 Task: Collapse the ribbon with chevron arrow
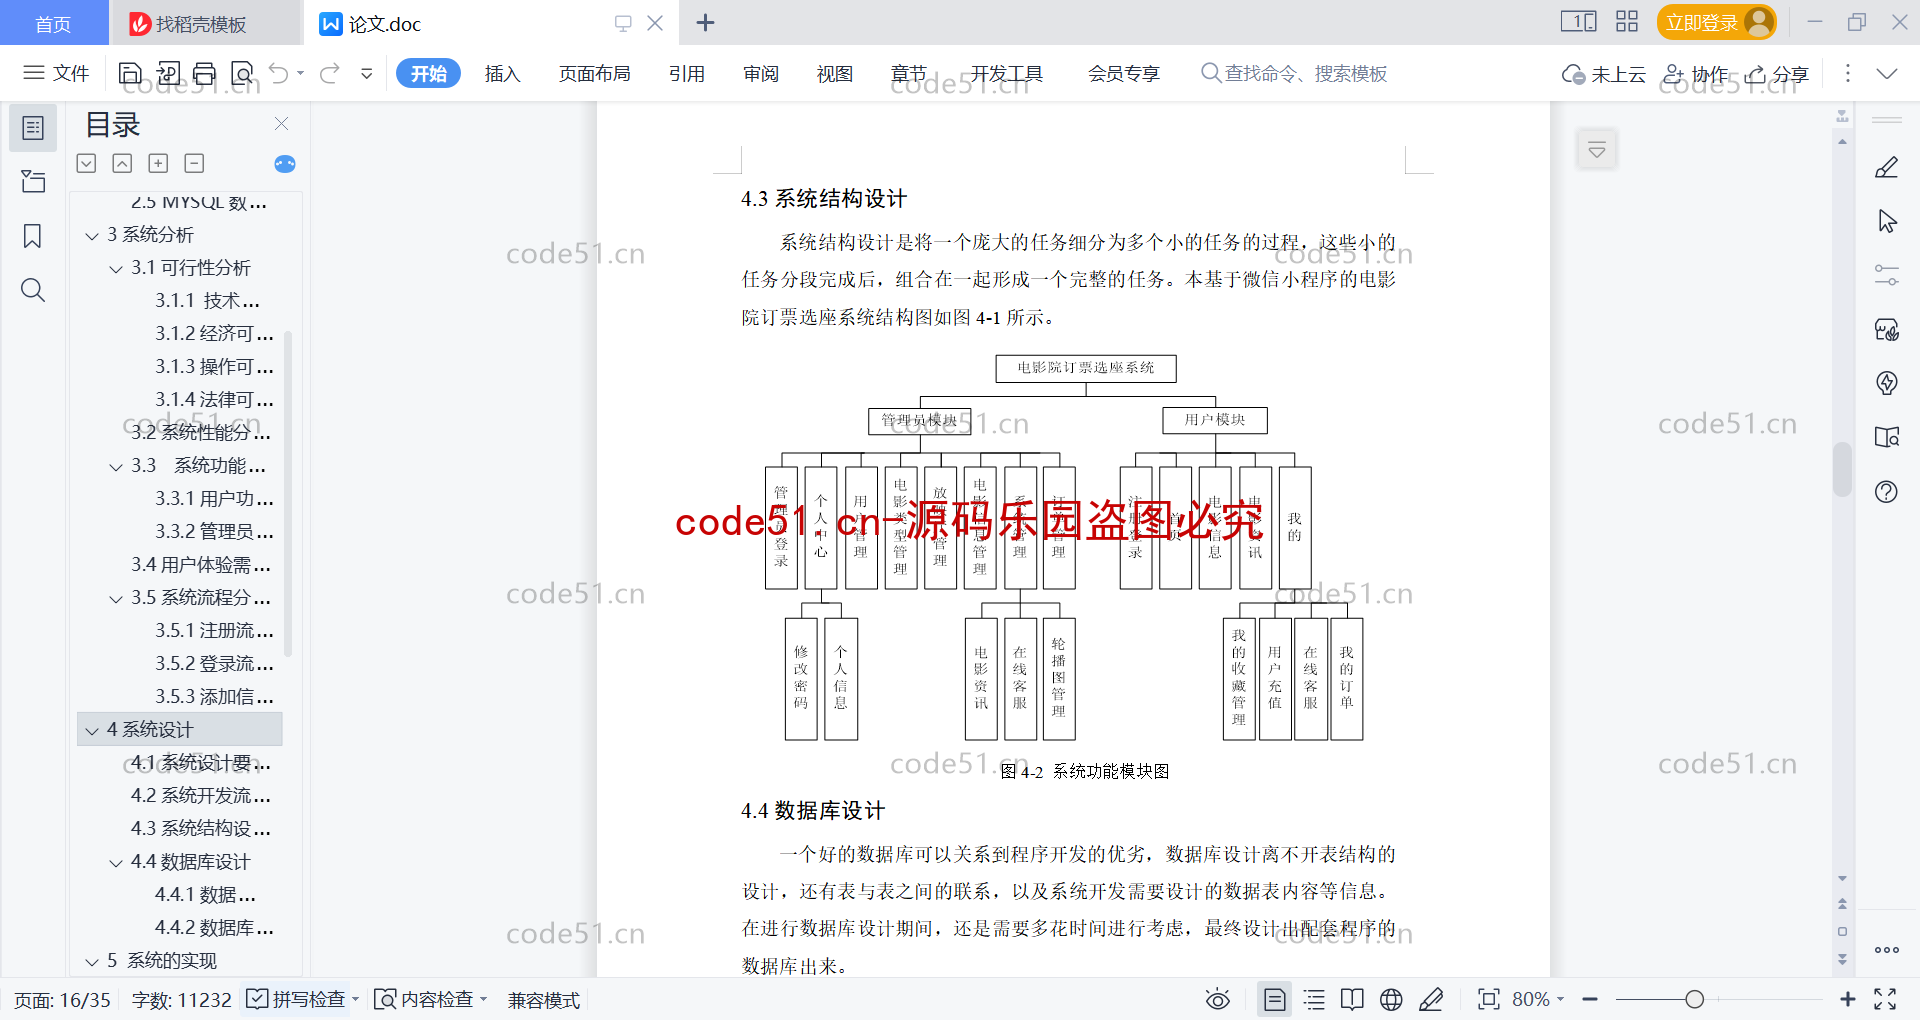coord(1887,73)
